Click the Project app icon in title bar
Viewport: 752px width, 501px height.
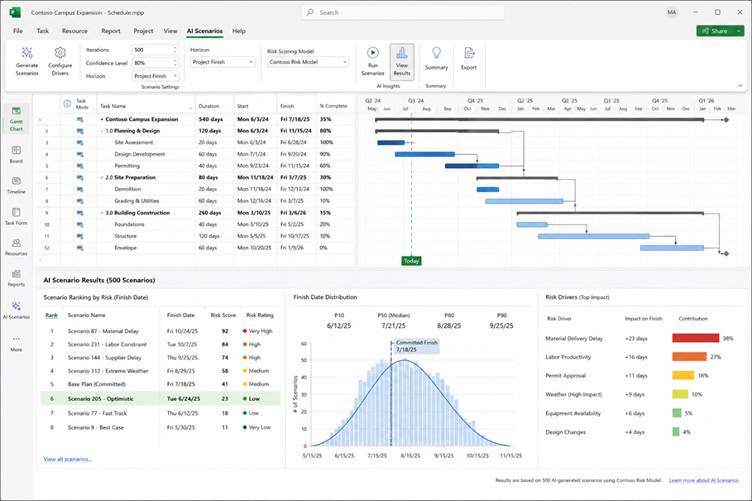point(15,12)
